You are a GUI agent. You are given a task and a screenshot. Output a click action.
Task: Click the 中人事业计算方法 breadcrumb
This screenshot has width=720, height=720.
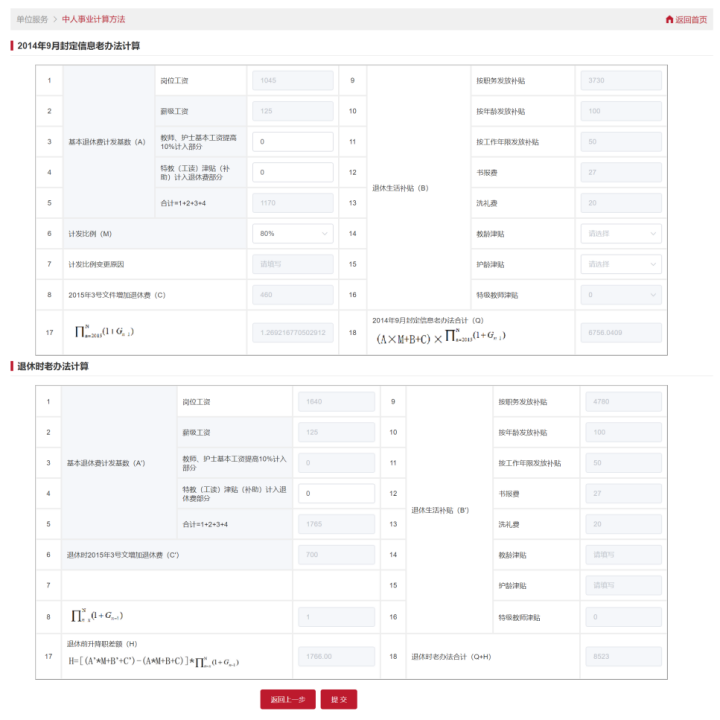93,19
